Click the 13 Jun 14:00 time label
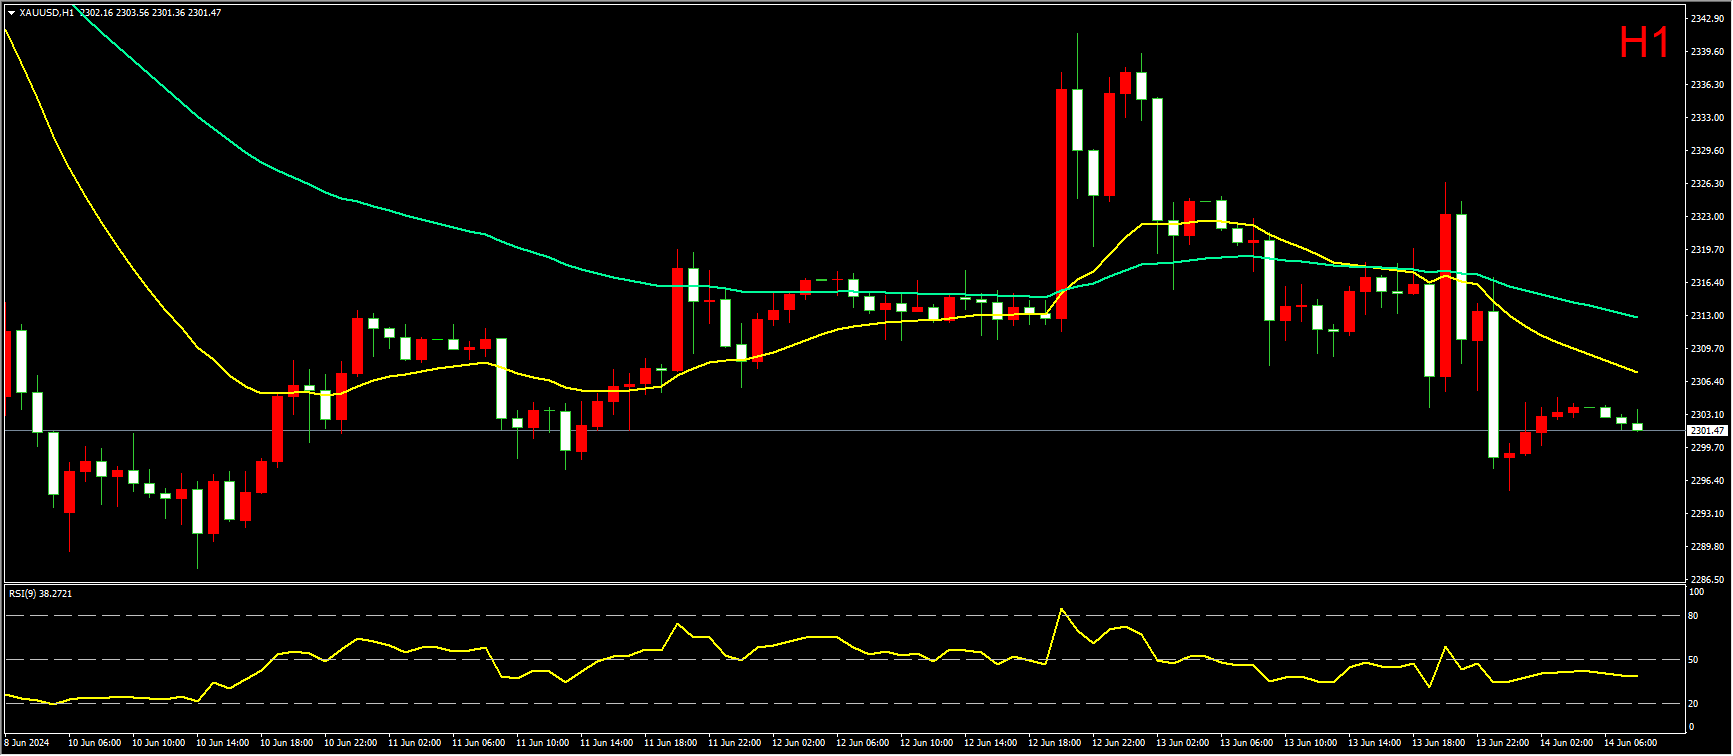The height and width of the screenshot is (756, 1733). coord(1375,743)
